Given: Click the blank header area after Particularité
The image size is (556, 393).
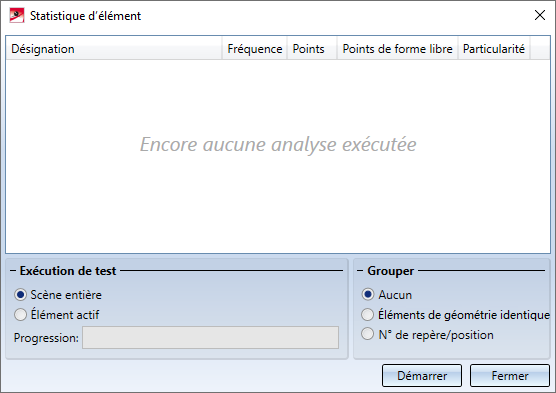Looking at the screenshot, I should point(540,49).
